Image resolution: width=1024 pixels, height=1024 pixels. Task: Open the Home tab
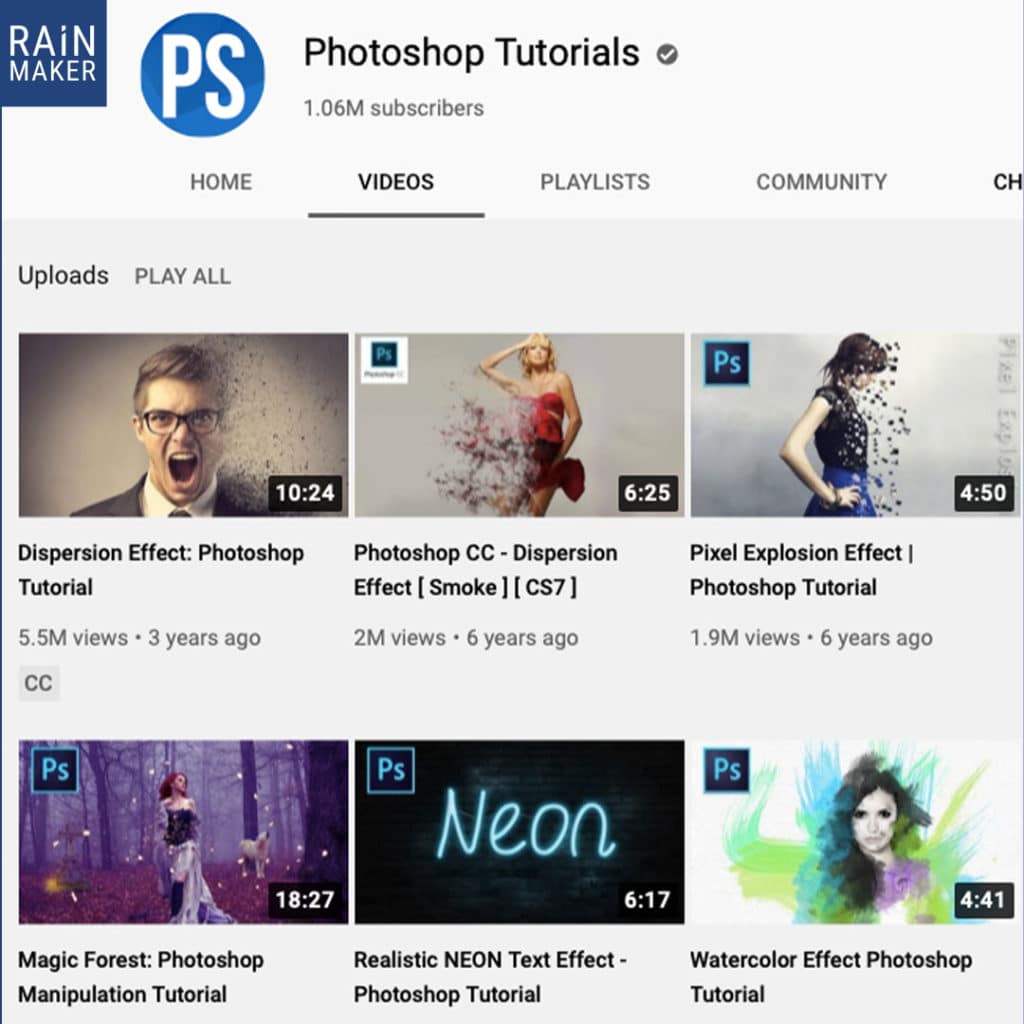(221, 182)
